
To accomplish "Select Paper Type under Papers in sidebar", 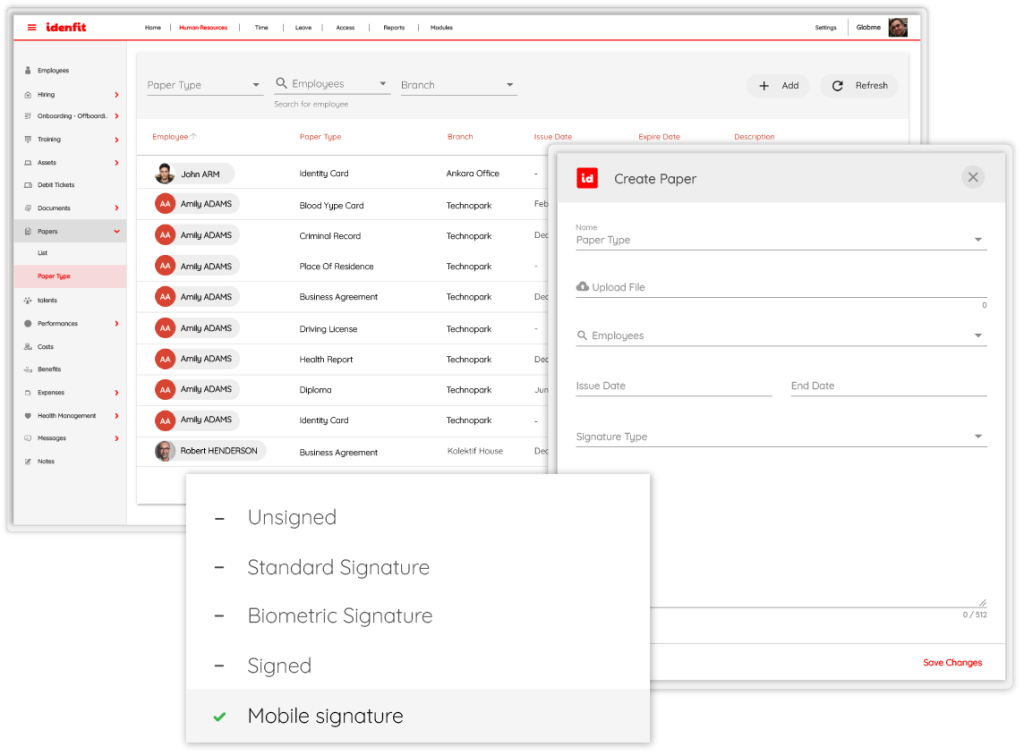I will [54, 276].
